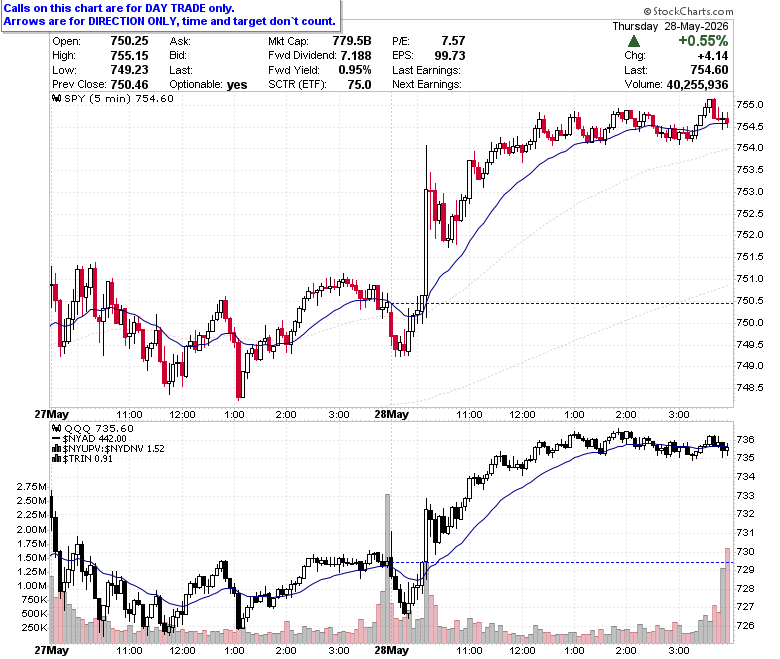This screenshot has width=780, height=659.
Task: Click the Fwd Yield value 0.95%
Action: coord(355,70)
